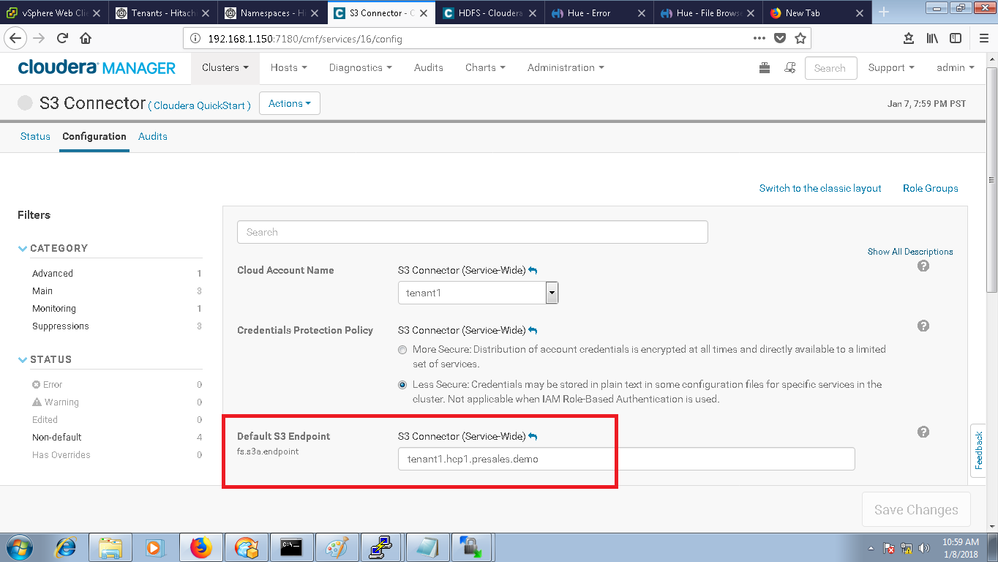Show help for Credentials Protection Policy
The height and width of the screenshot is (562, 998).
click(x=923, y=326)
